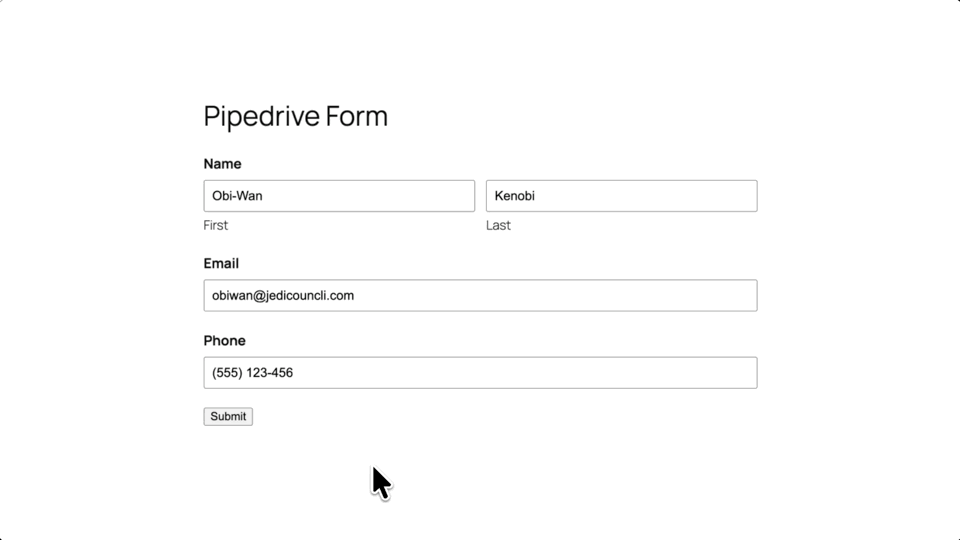
Task: Click the 'Obi-Wan' text in First field
Action: click(237, 196)
